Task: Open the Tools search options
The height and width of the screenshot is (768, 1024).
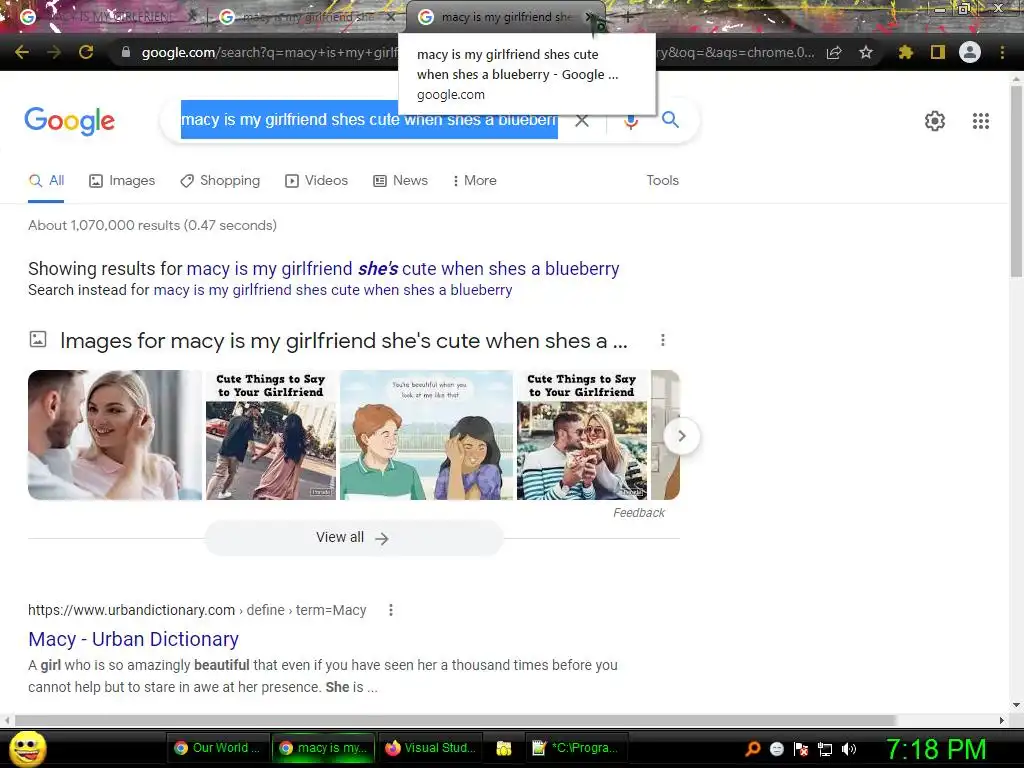Action: 662,181
